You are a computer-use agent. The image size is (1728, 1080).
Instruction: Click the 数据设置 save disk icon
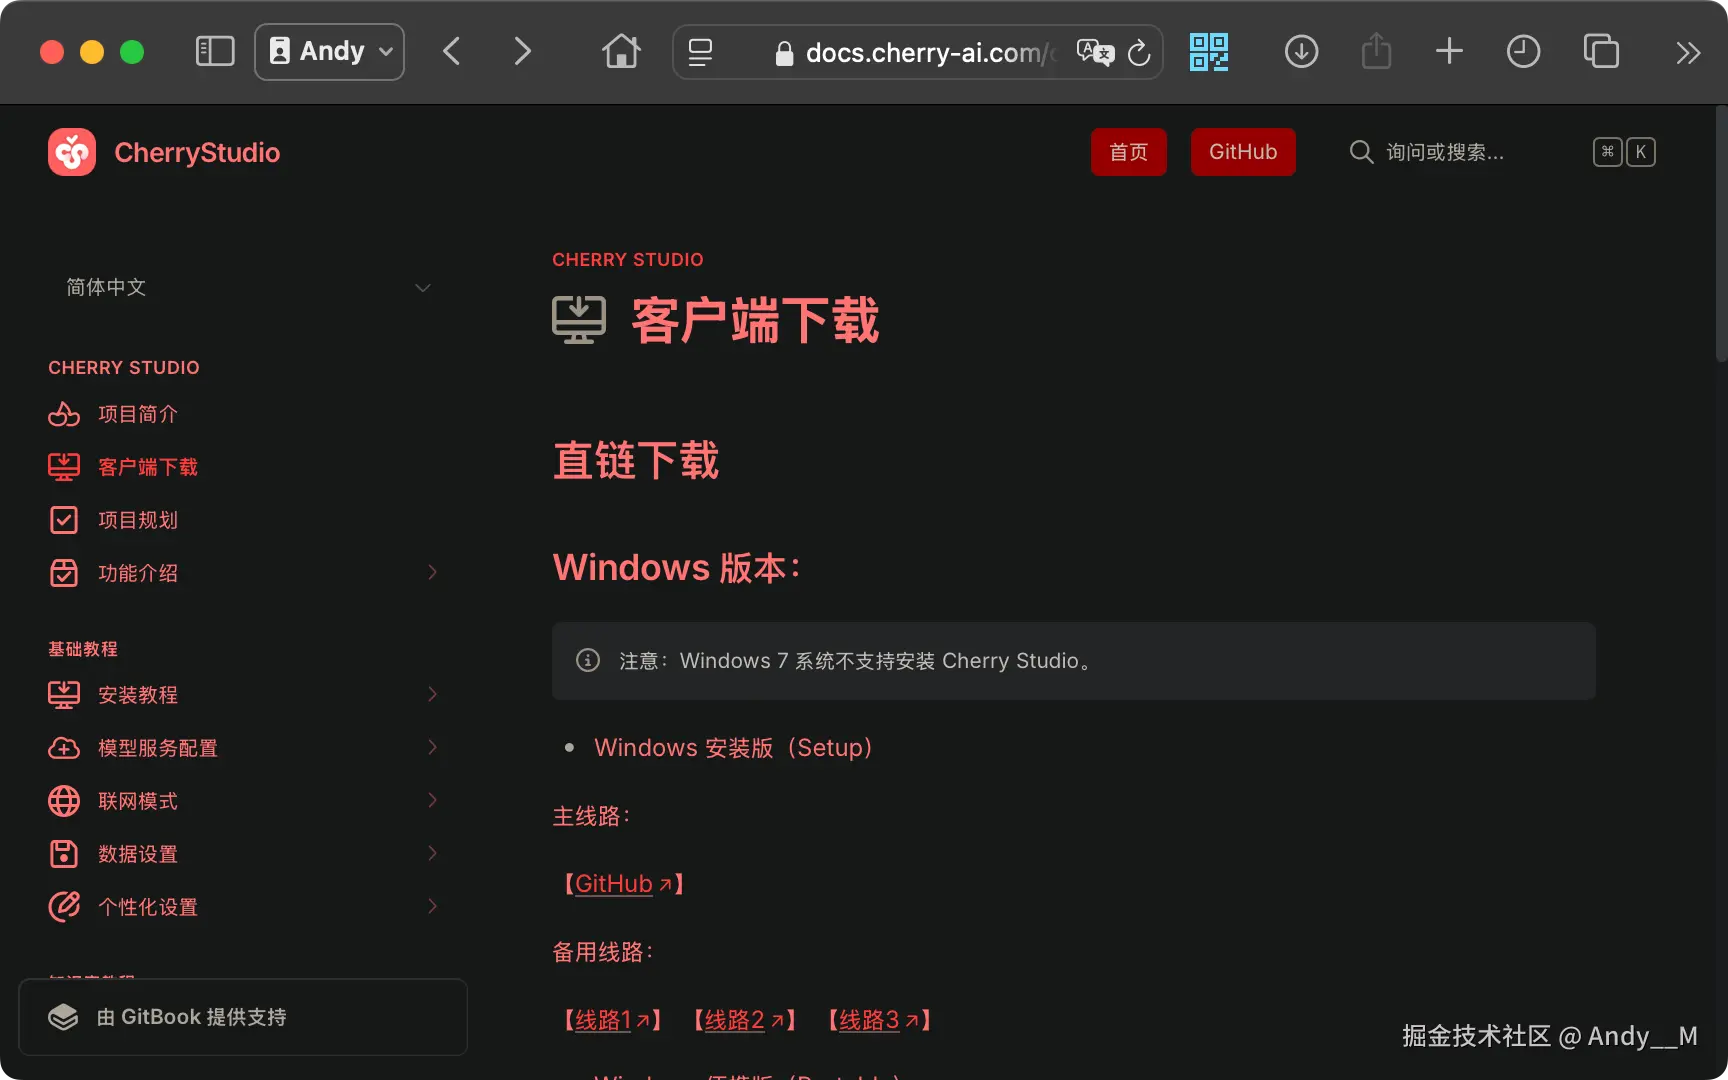click(x=64, y=854)
